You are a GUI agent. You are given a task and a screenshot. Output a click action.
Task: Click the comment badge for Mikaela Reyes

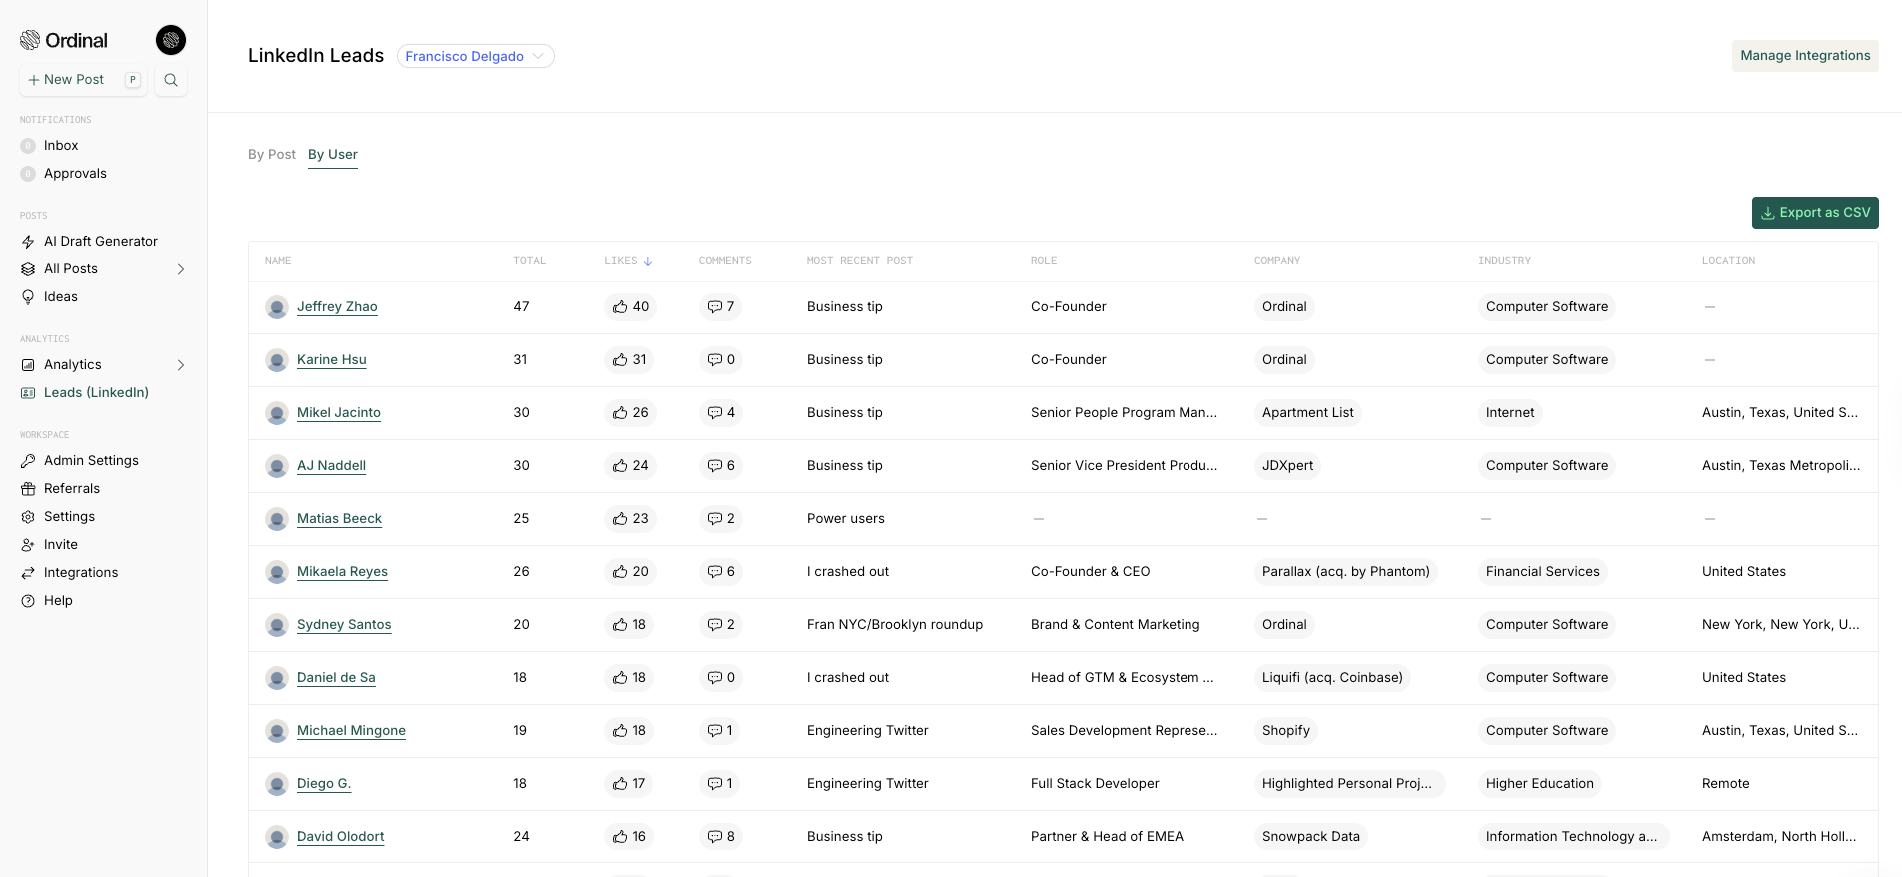(721, 572)
